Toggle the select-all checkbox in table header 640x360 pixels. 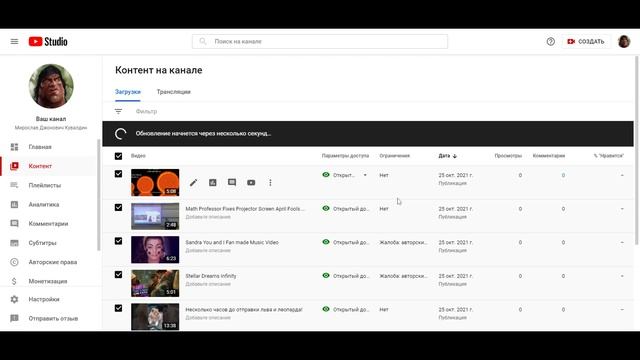coord(118,156)
